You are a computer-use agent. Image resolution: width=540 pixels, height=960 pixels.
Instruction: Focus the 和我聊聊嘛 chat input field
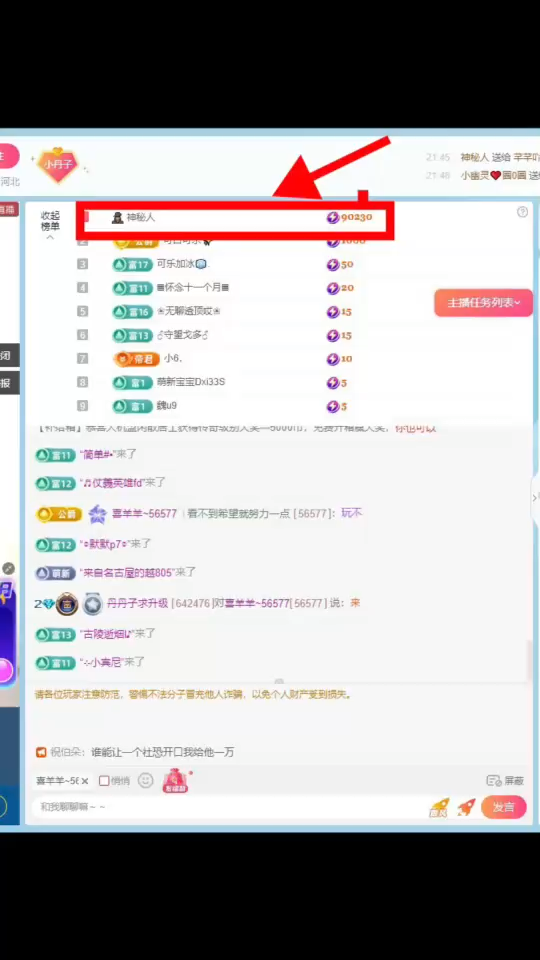click(x=230, y=807)
